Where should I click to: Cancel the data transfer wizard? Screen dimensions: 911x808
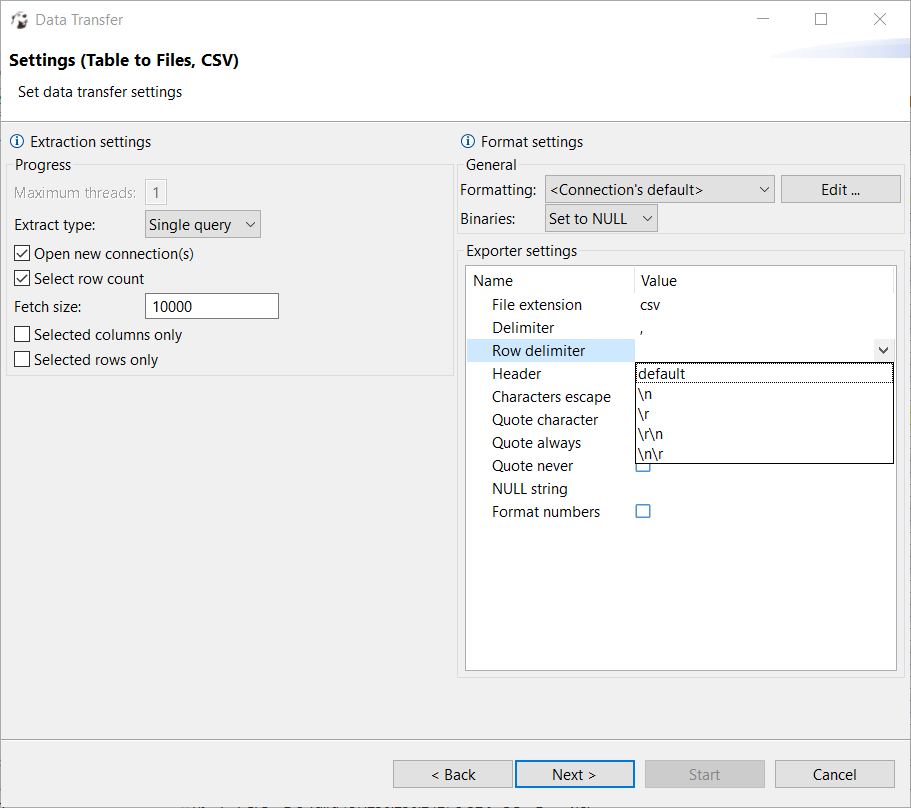click(x=834, y=773)
